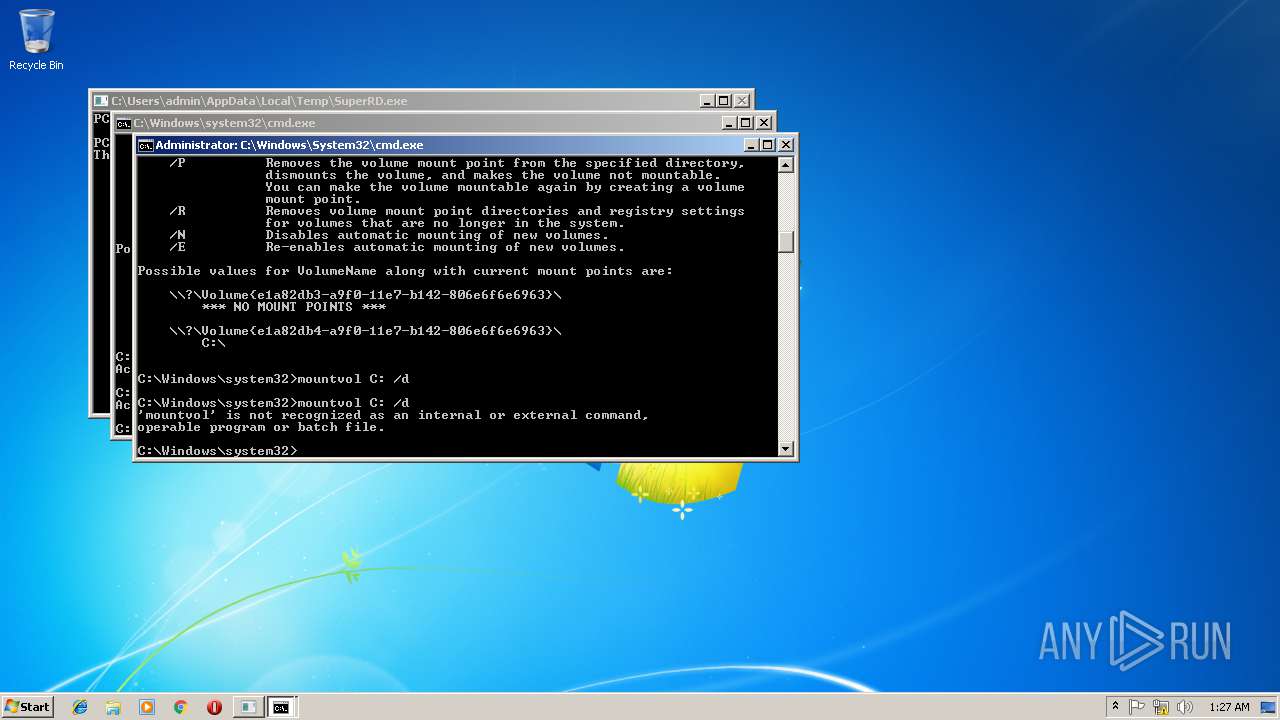The image size is (1280, 720).
Task: Click the 'Possible values for VolumeName' line
Action: 405,271
